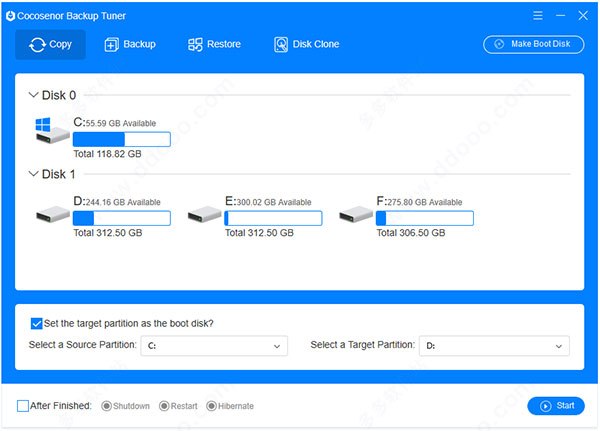Switch to the Copy tab

pos(50,45)
